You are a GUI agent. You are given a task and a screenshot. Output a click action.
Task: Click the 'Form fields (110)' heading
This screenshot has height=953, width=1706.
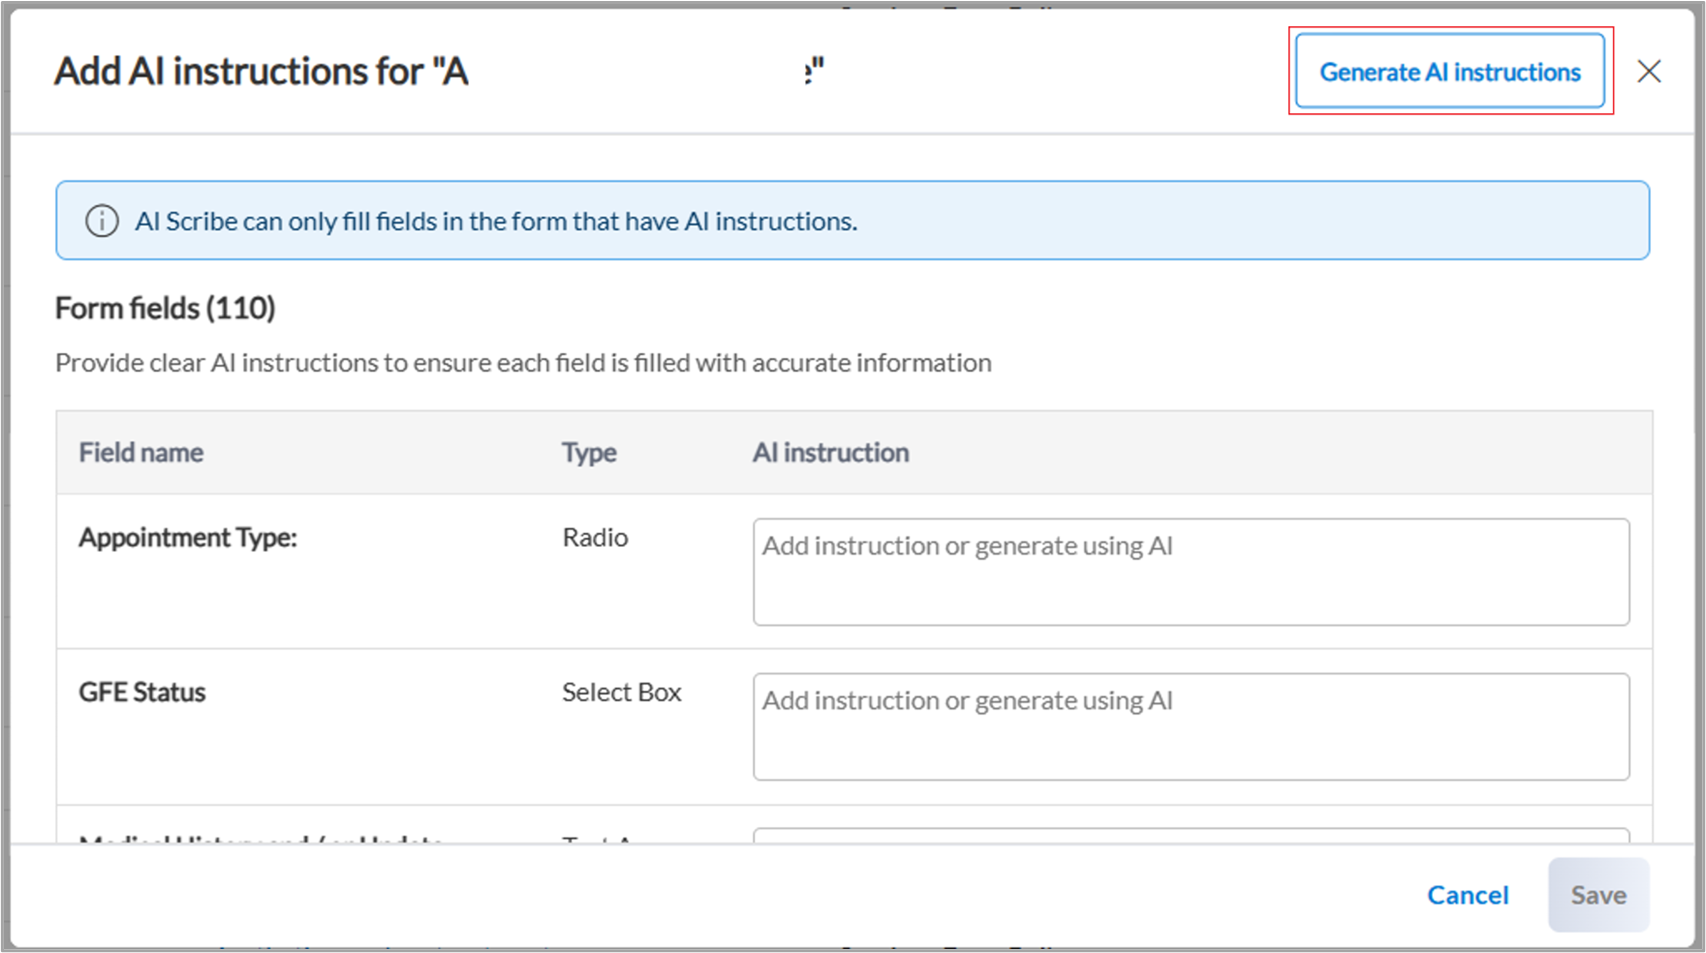(165, 308)
